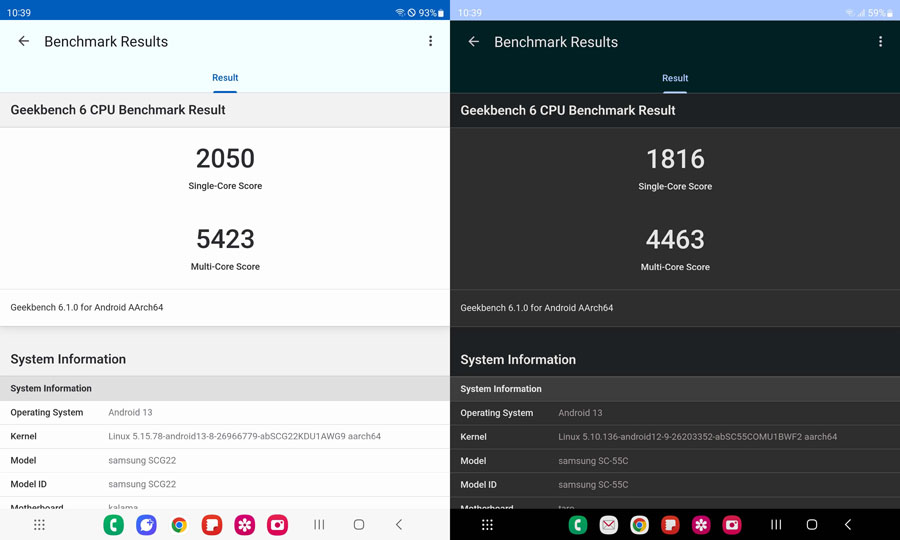The width and height of the screenshot is (900, 540).
Task: Tap Android 13 value in left panel
Action: pyautogui.click(x=130, y=412)
